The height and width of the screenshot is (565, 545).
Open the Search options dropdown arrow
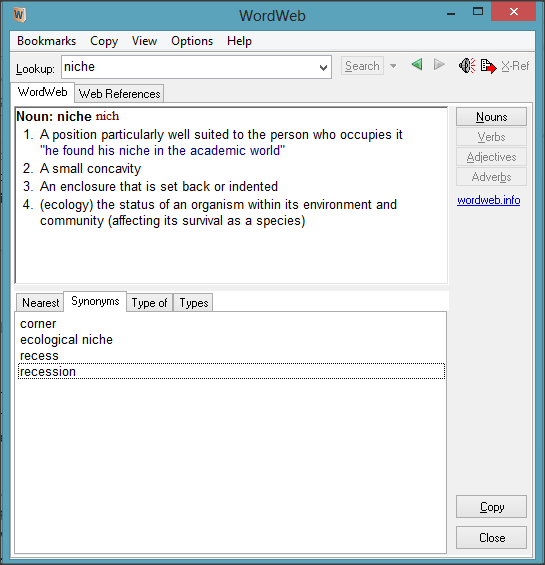(x=393, y=66)
